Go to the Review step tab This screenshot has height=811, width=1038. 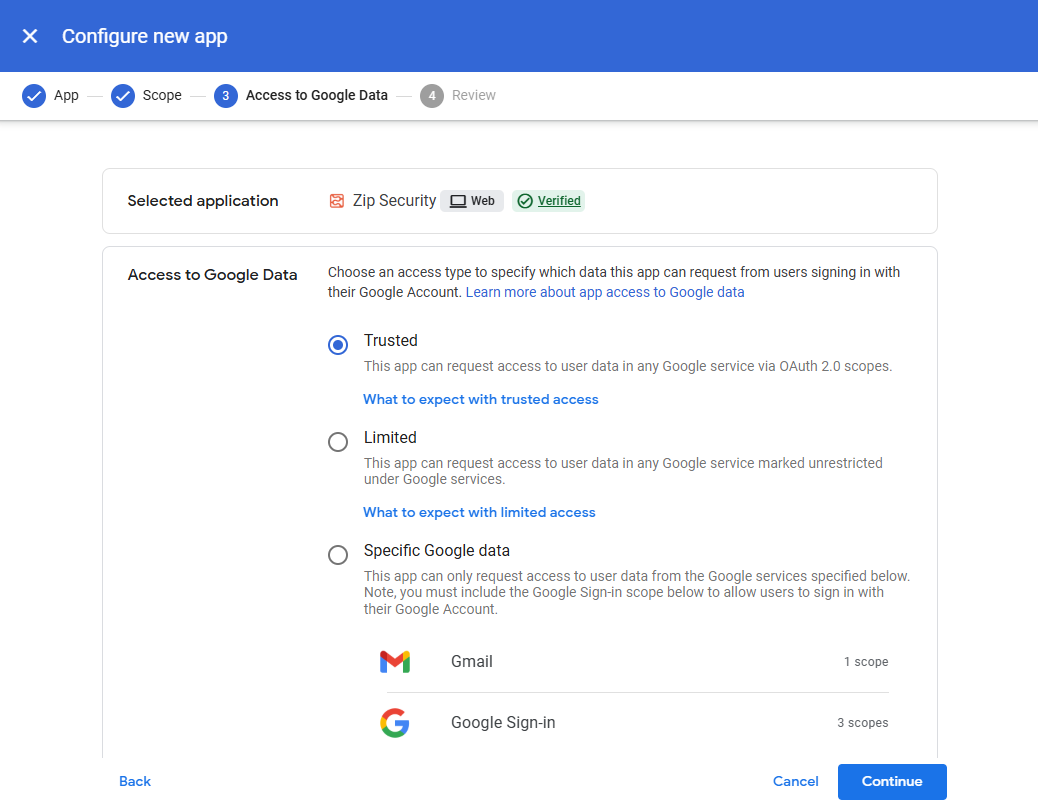tap(473, 96)
